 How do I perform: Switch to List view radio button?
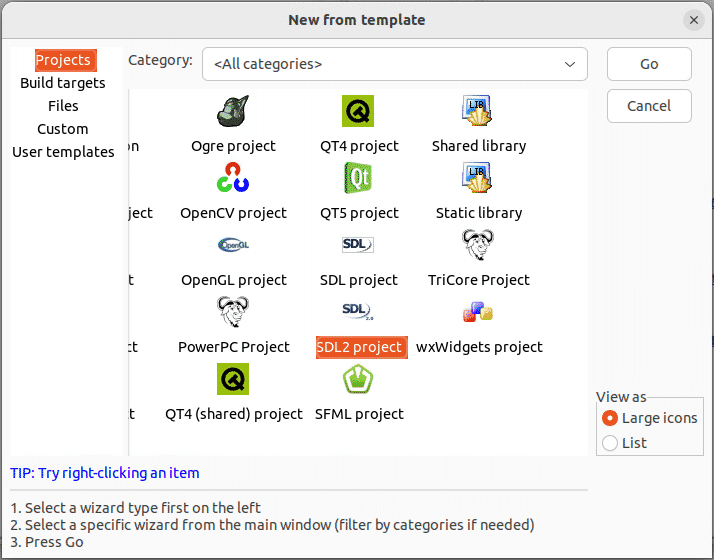click(x=610, y=443)
